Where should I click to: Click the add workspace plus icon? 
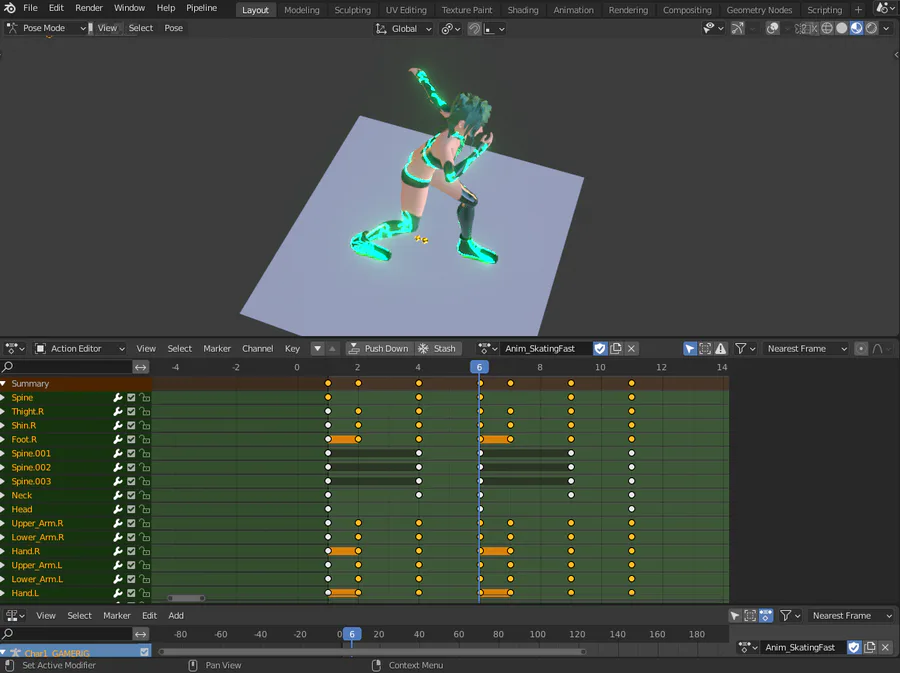tap(858, 10)
